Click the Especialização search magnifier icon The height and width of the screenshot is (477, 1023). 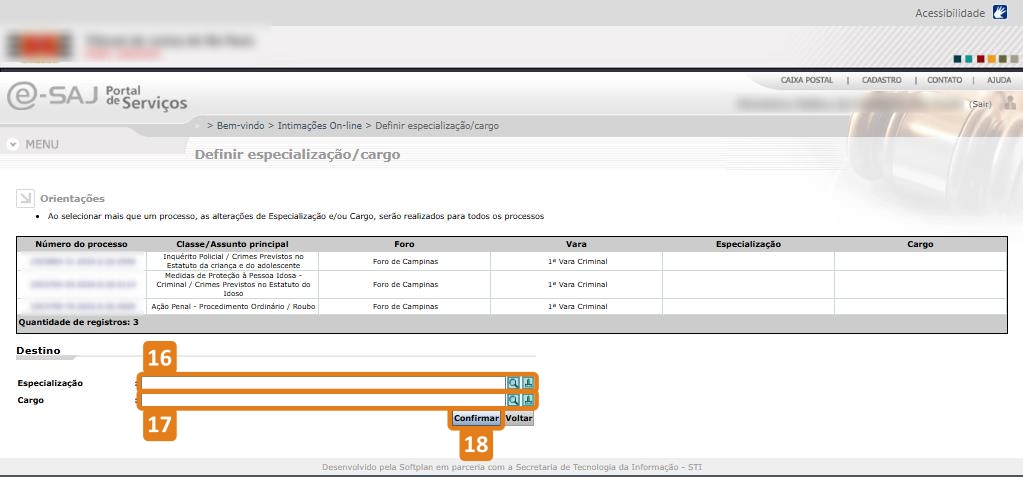pos(513,383)
